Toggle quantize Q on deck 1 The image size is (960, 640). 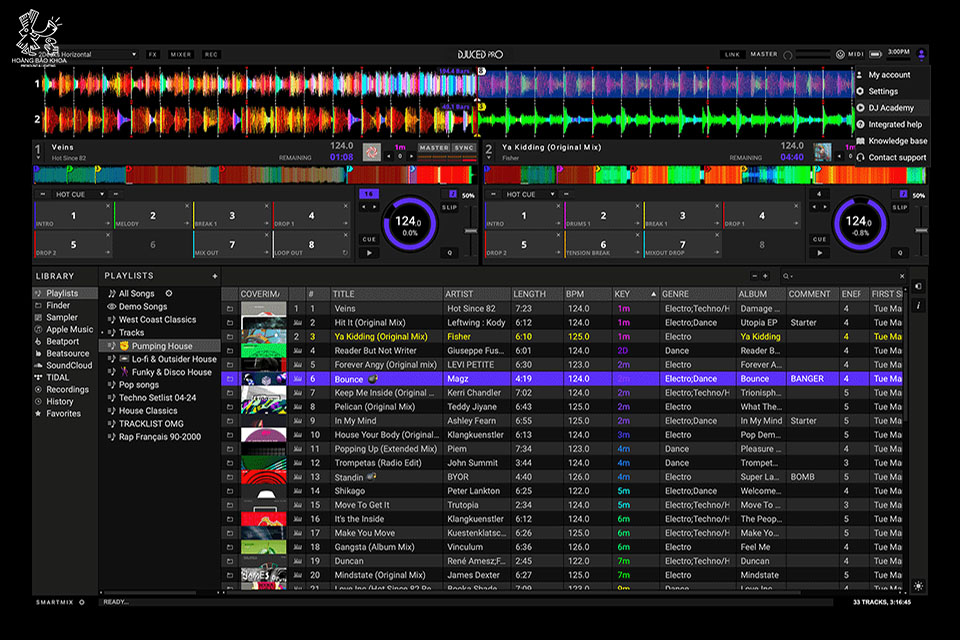click(x=449, y=253)
